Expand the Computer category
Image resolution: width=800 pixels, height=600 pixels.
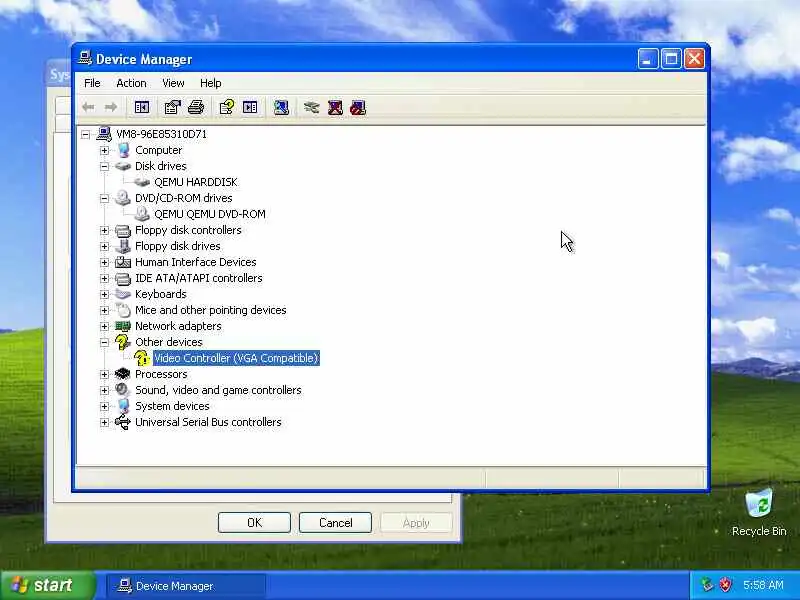pyautogui.click(x=105, y=151)
